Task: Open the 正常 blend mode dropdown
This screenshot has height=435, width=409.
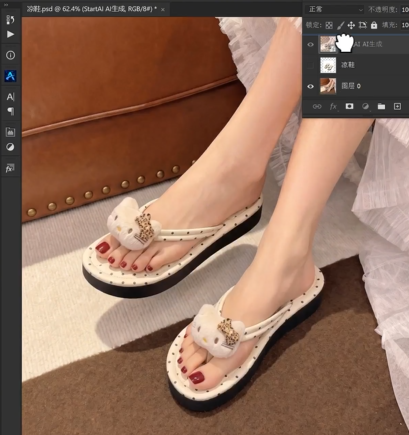Action: (334, 10)
